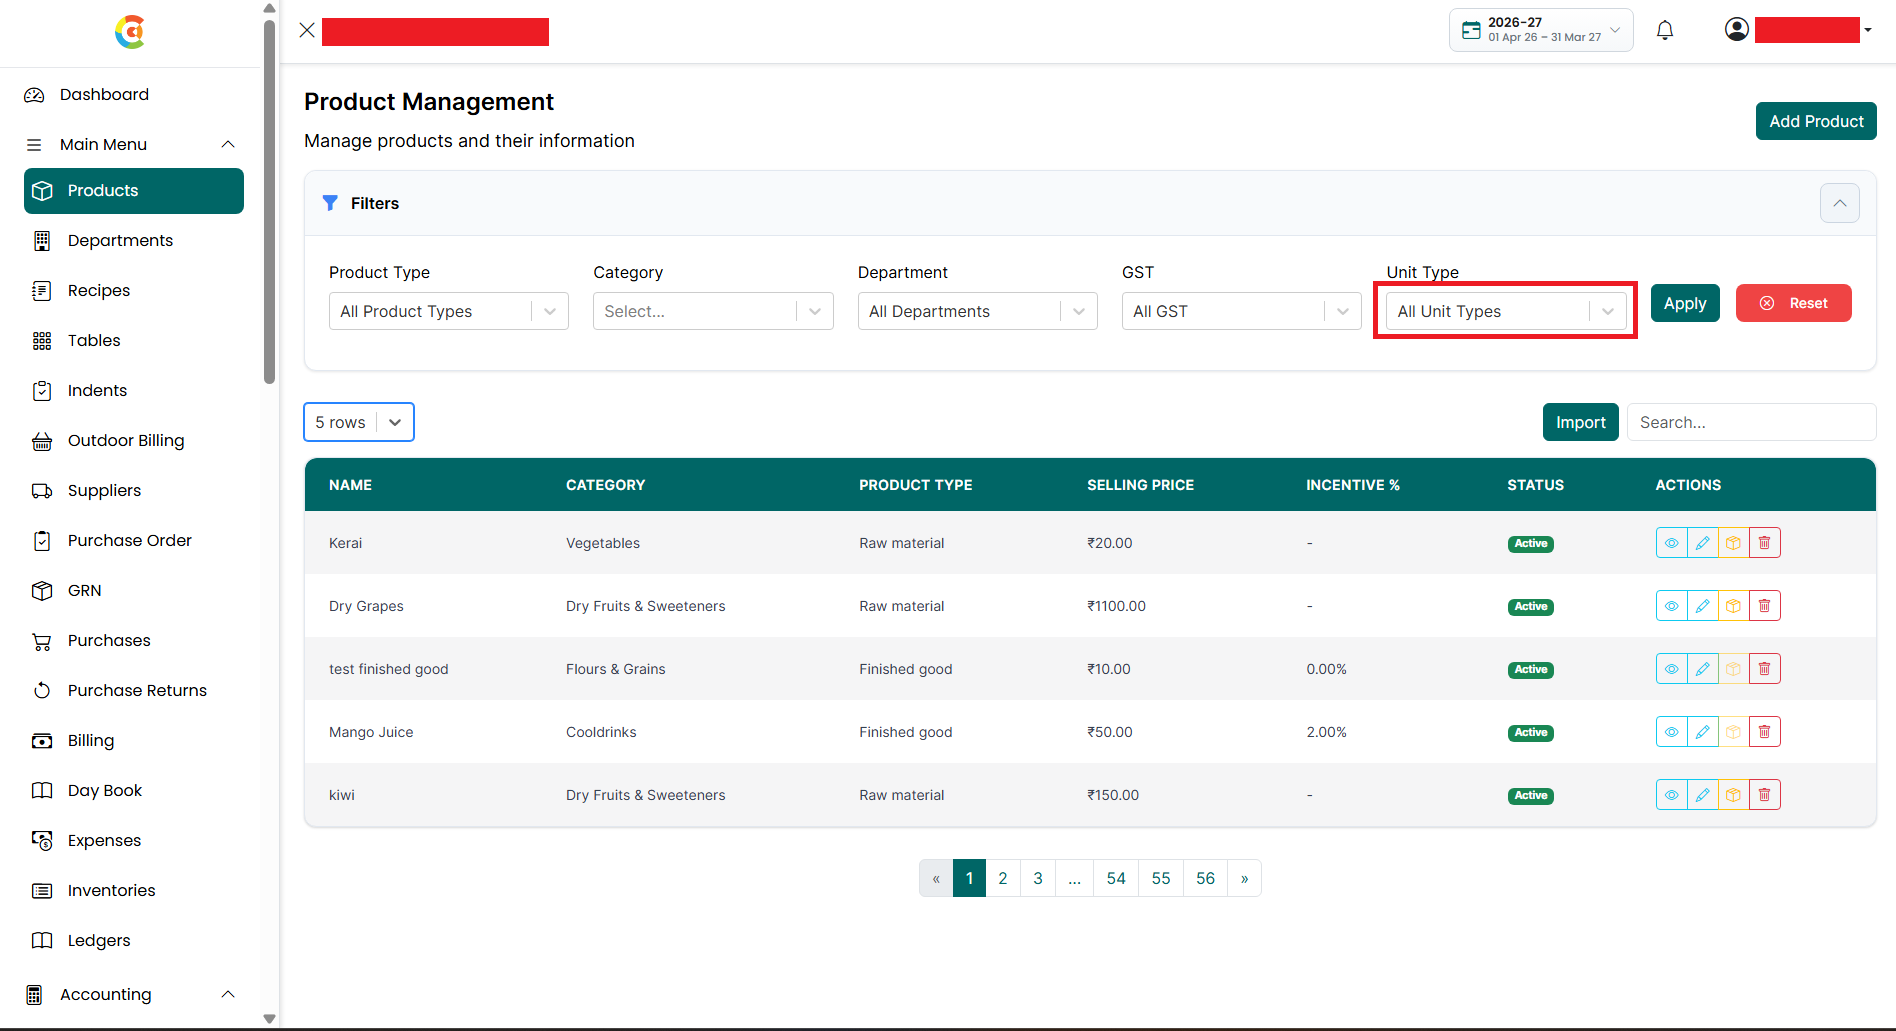Open the Day Book page
Viewport: 1896px width, 1031px height.
134,790
